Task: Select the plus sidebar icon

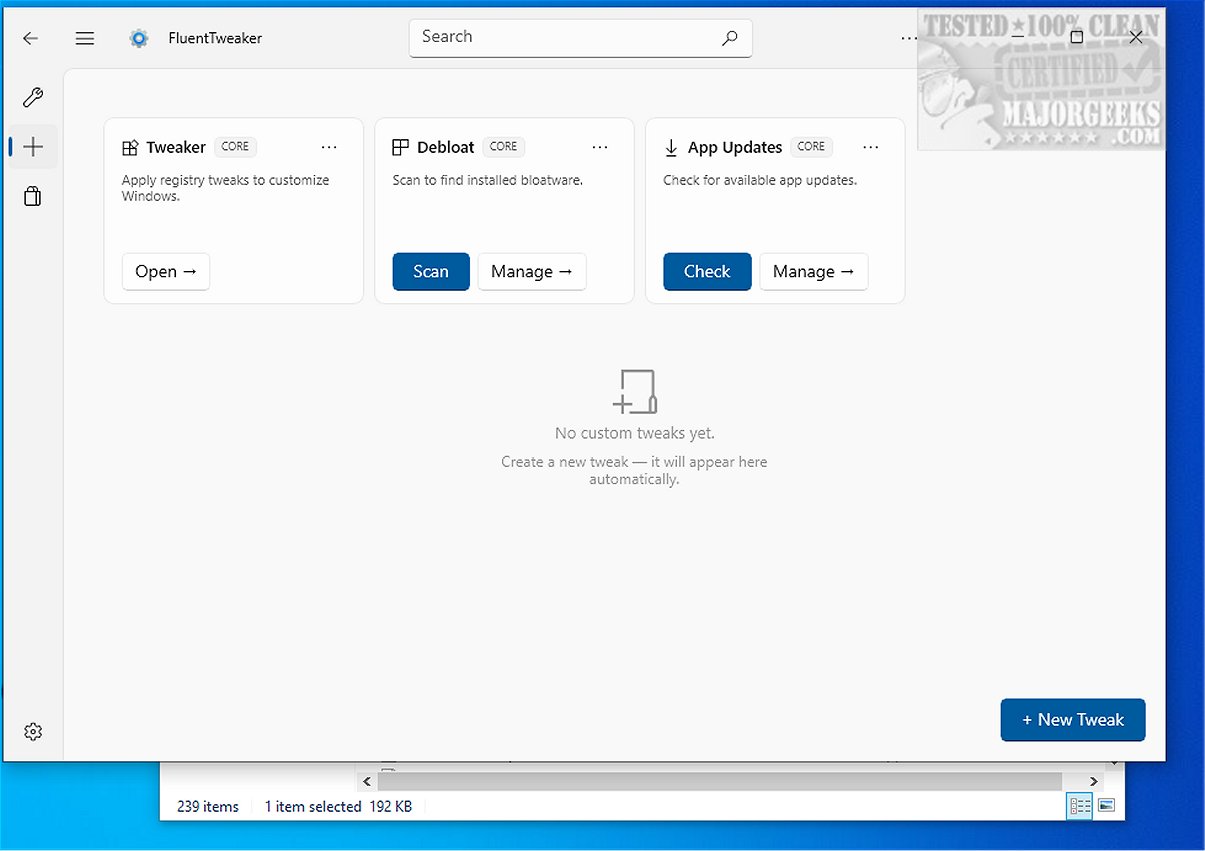Action: (33, 147)
